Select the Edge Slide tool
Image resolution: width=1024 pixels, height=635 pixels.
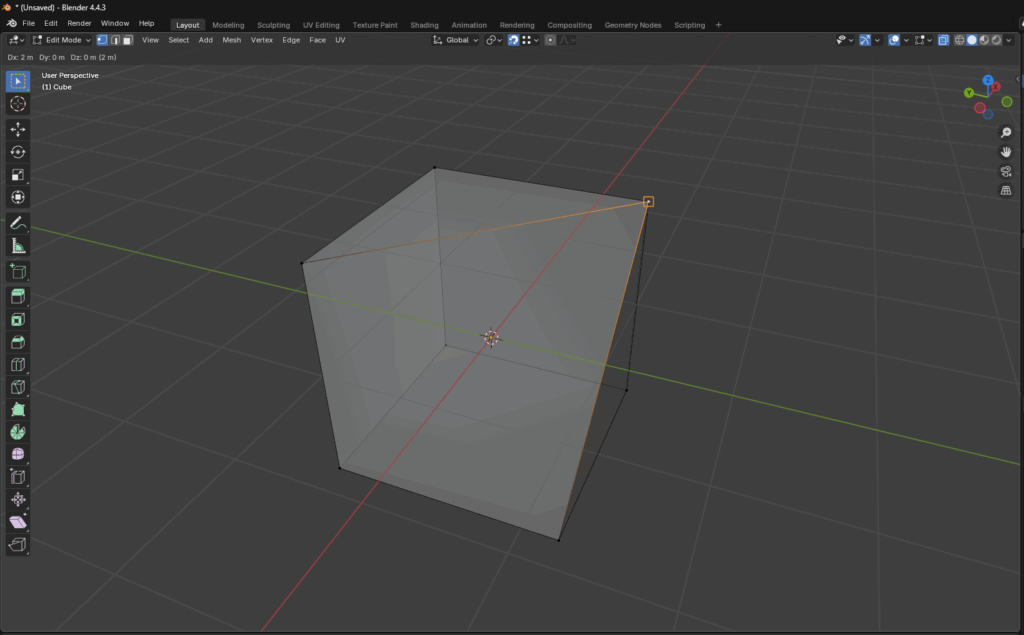[18, 477]
